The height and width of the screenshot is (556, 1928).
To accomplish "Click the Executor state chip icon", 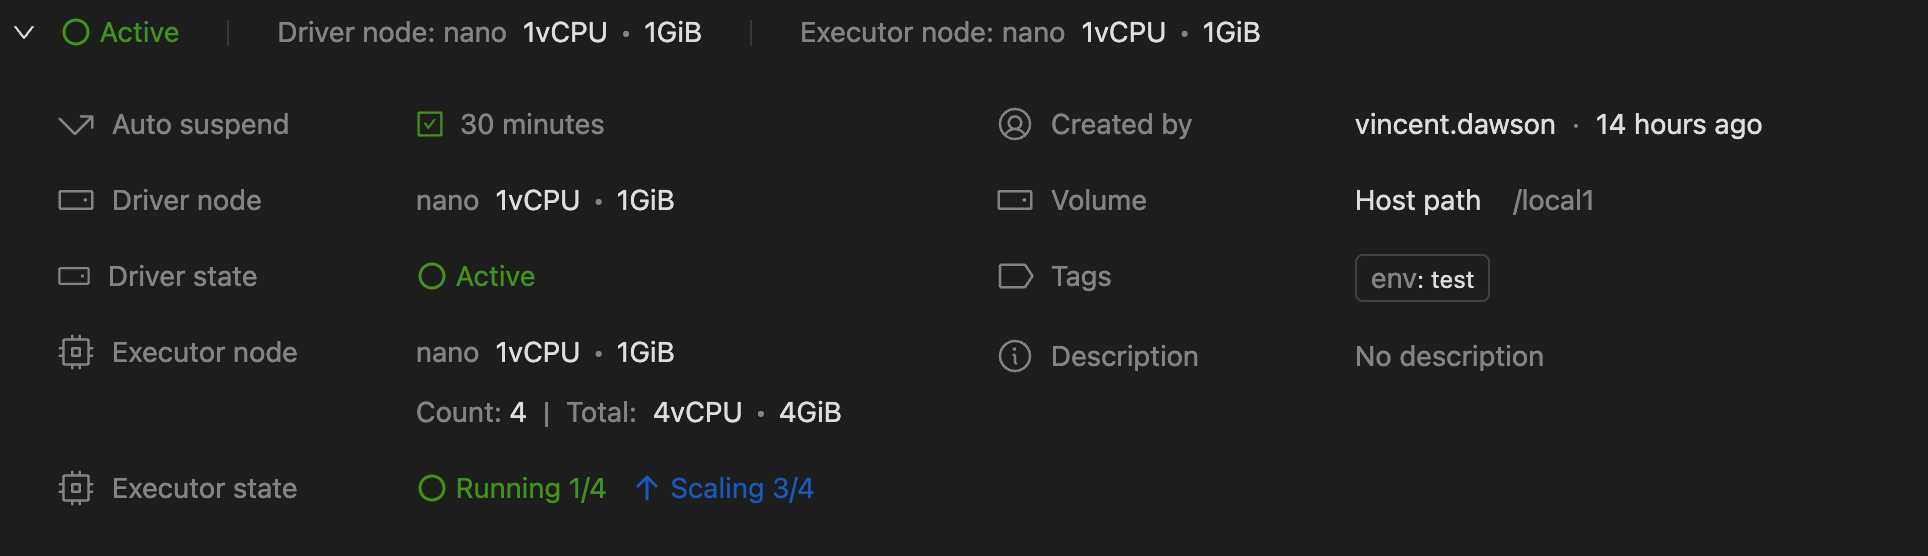I will [x=76, y=489].
